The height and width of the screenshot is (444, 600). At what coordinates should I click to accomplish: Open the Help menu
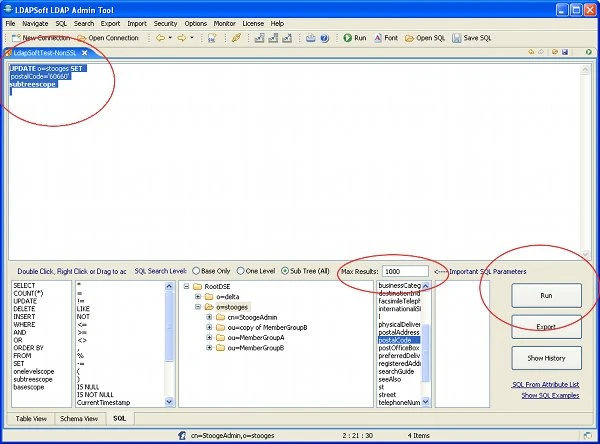[277, 23]
